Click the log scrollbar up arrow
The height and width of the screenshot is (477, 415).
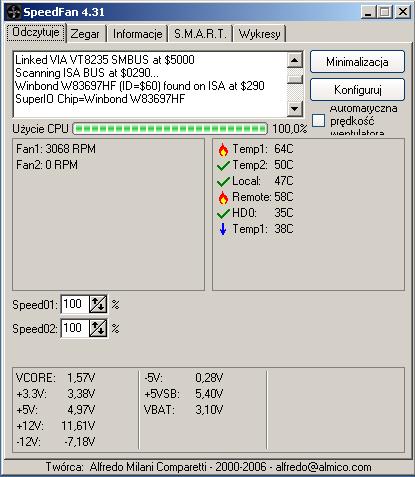295,60
